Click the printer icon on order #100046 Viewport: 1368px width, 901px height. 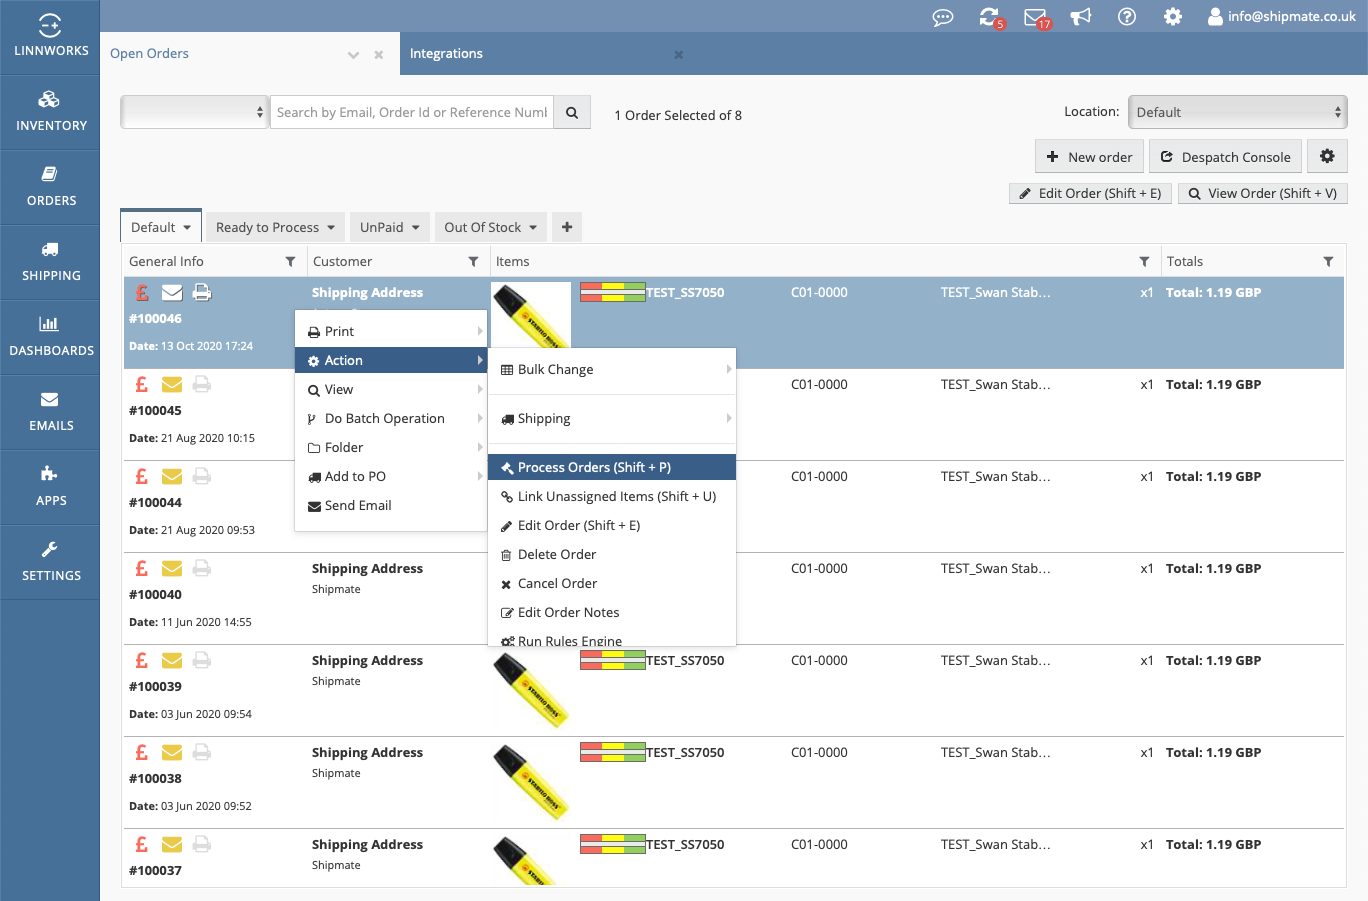(202, 293)
